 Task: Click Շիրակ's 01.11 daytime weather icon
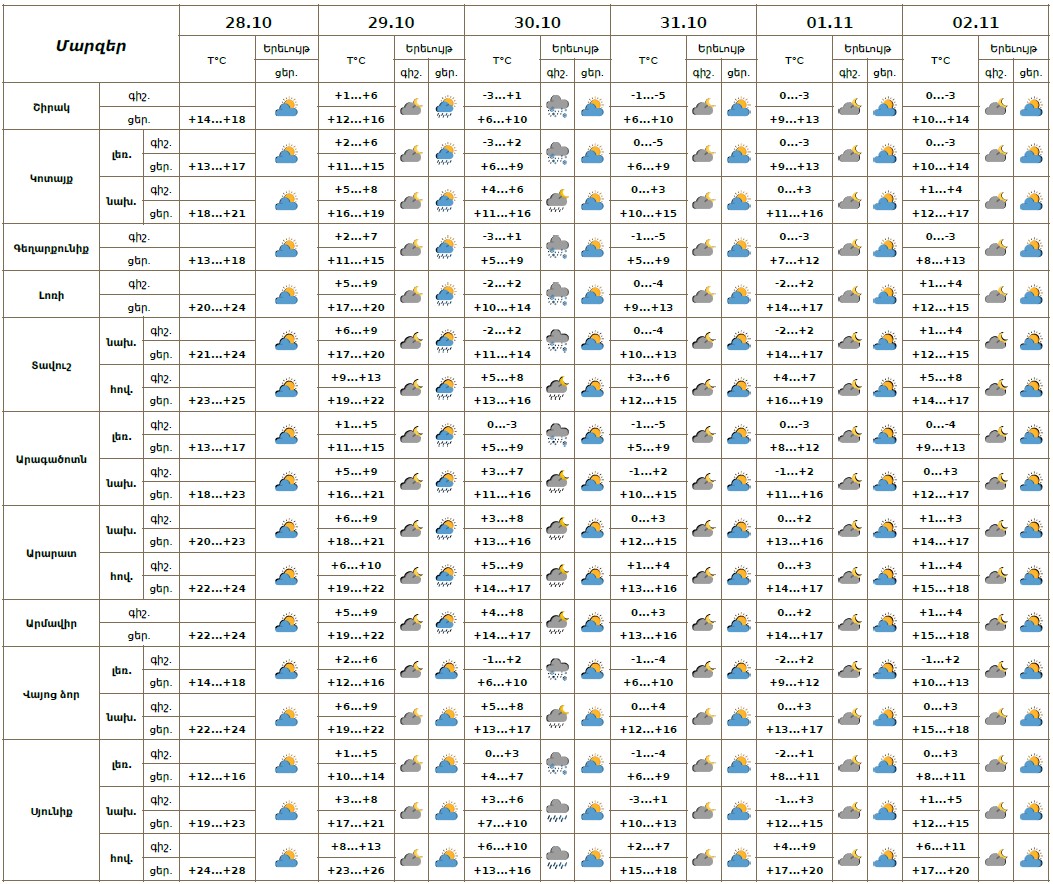pyautogui.click(x=884, y=107)
